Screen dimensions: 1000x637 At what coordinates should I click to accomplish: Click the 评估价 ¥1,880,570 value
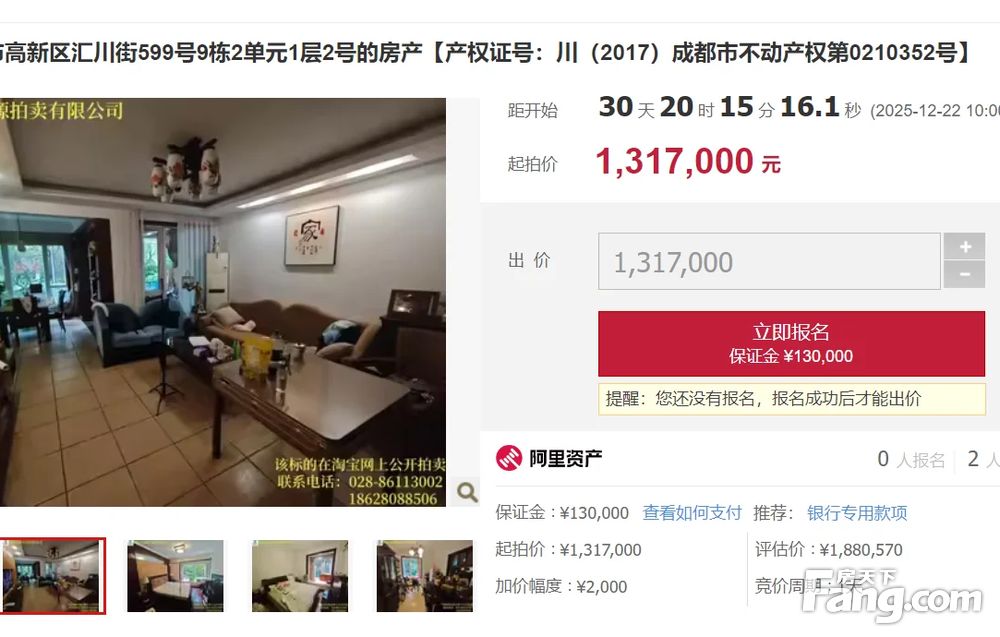pyautogui.click(x=828, y=550)
